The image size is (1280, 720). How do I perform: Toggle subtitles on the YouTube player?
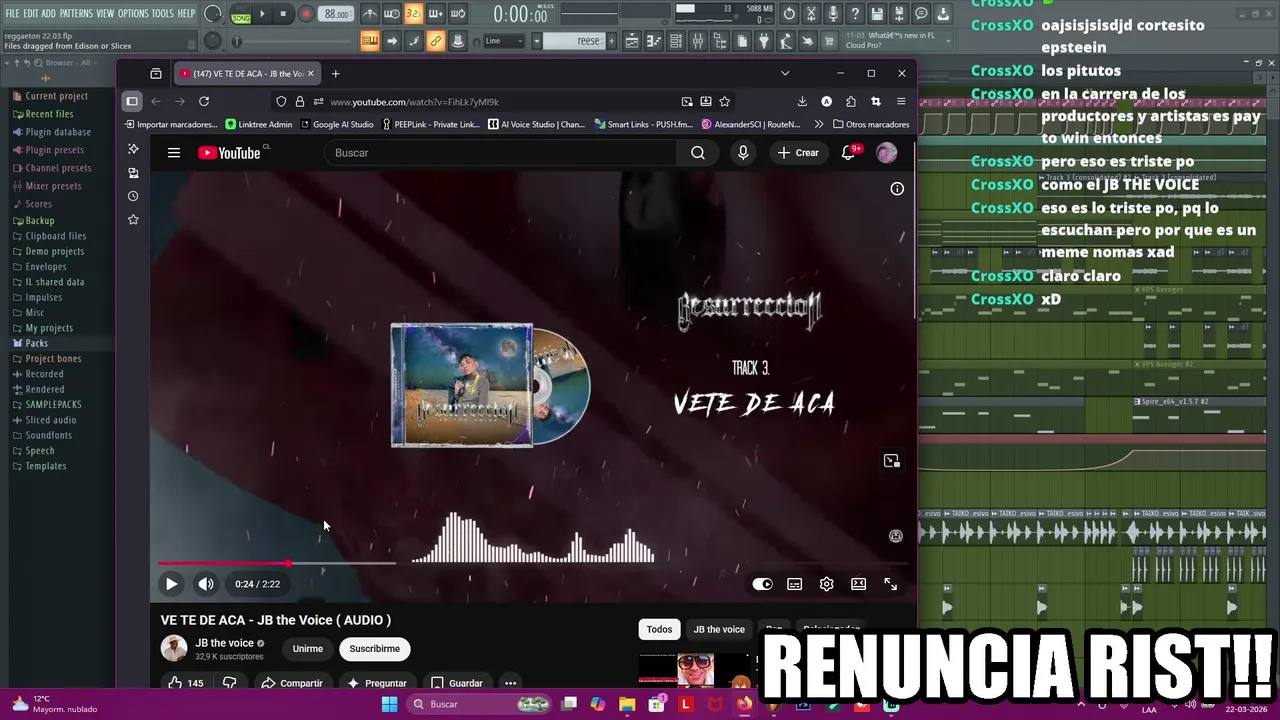(x=794, y=584)
